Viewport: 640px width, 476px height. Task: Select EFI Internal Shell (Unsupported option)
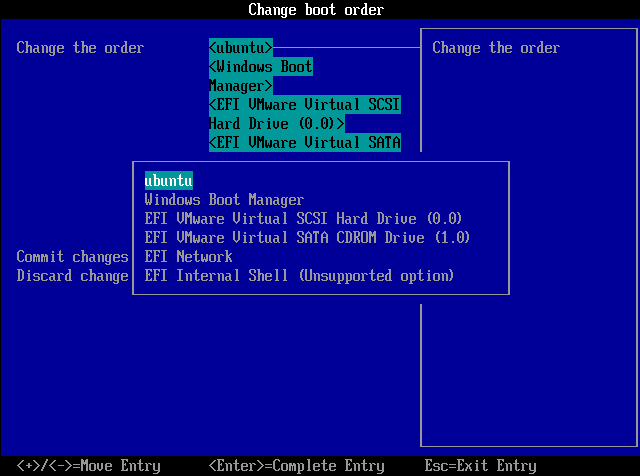[x=299, y=275]
